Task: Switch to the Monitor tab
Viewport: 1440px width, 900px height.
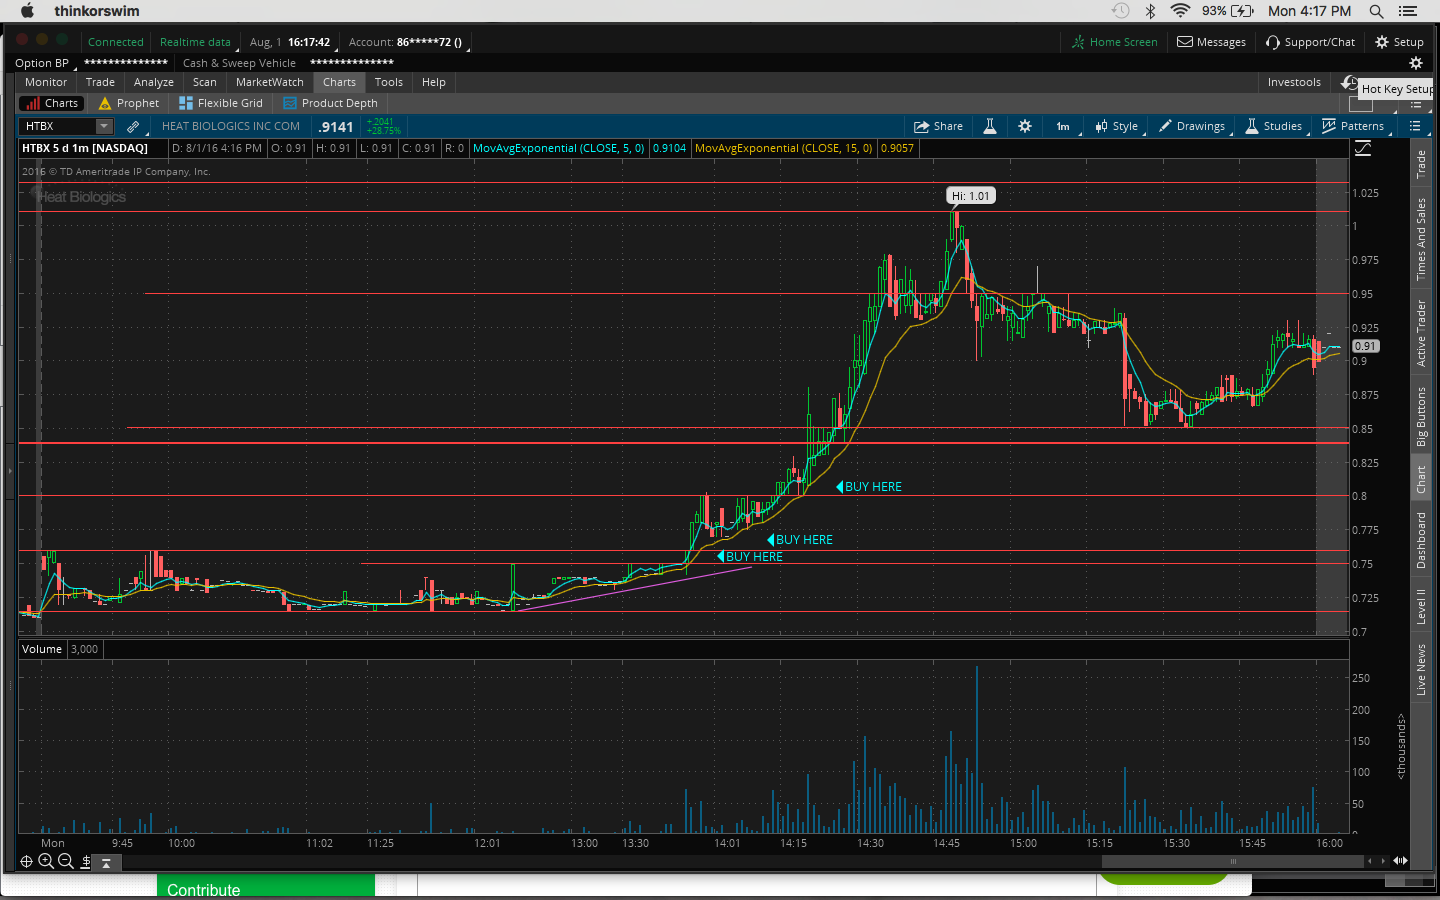Action: point(46,82)
